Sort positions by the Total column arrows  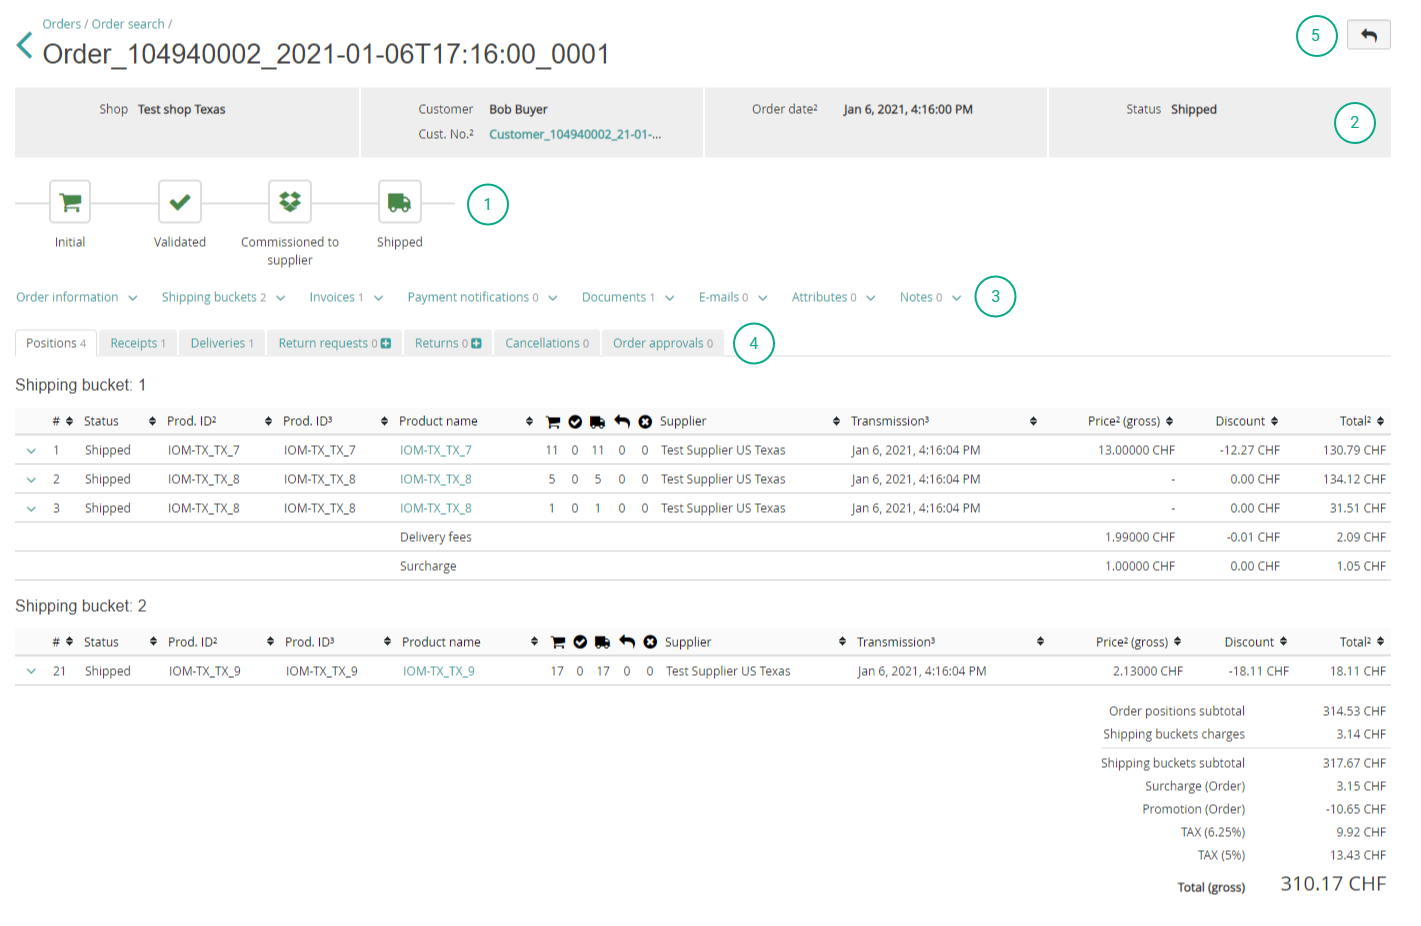tap(1379, 421)
